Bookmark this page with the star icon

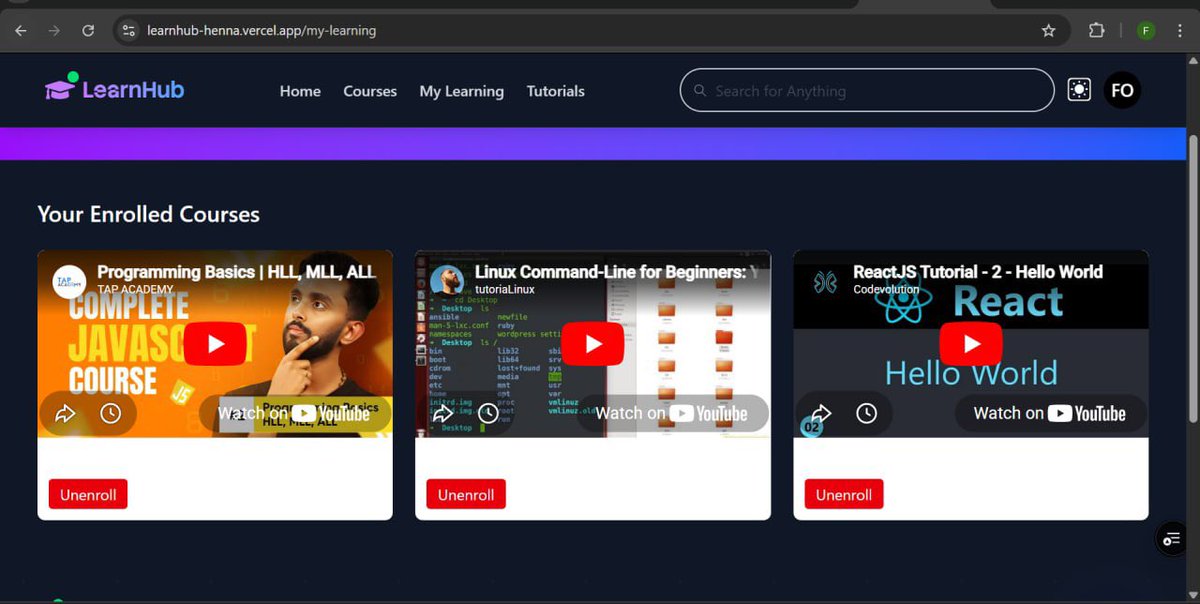coord(1048,31)
